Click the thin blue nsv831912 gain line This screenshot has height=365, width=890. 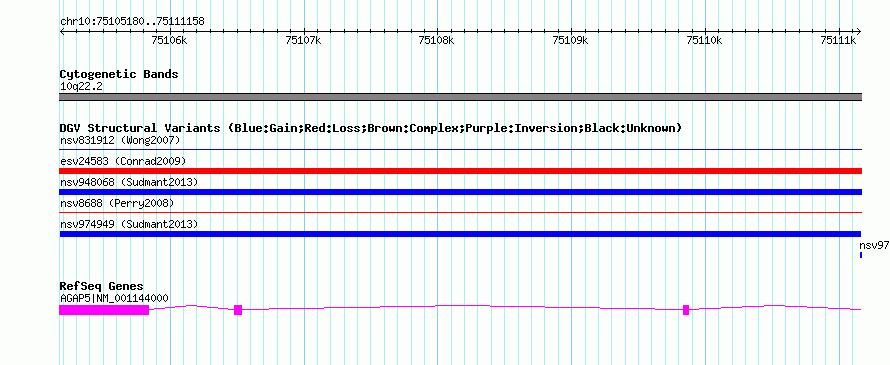click(x=460, y=149)
